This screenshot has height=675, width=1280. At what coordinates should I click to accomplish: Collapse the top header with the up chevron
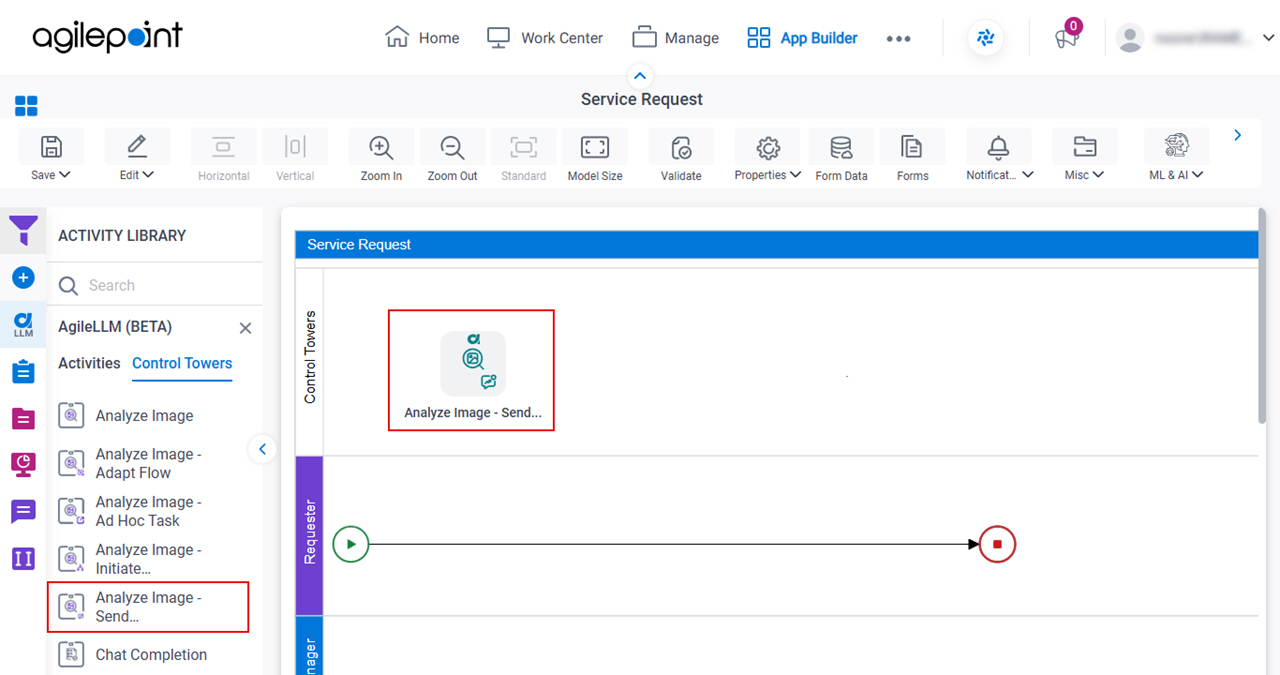point(640,76)
